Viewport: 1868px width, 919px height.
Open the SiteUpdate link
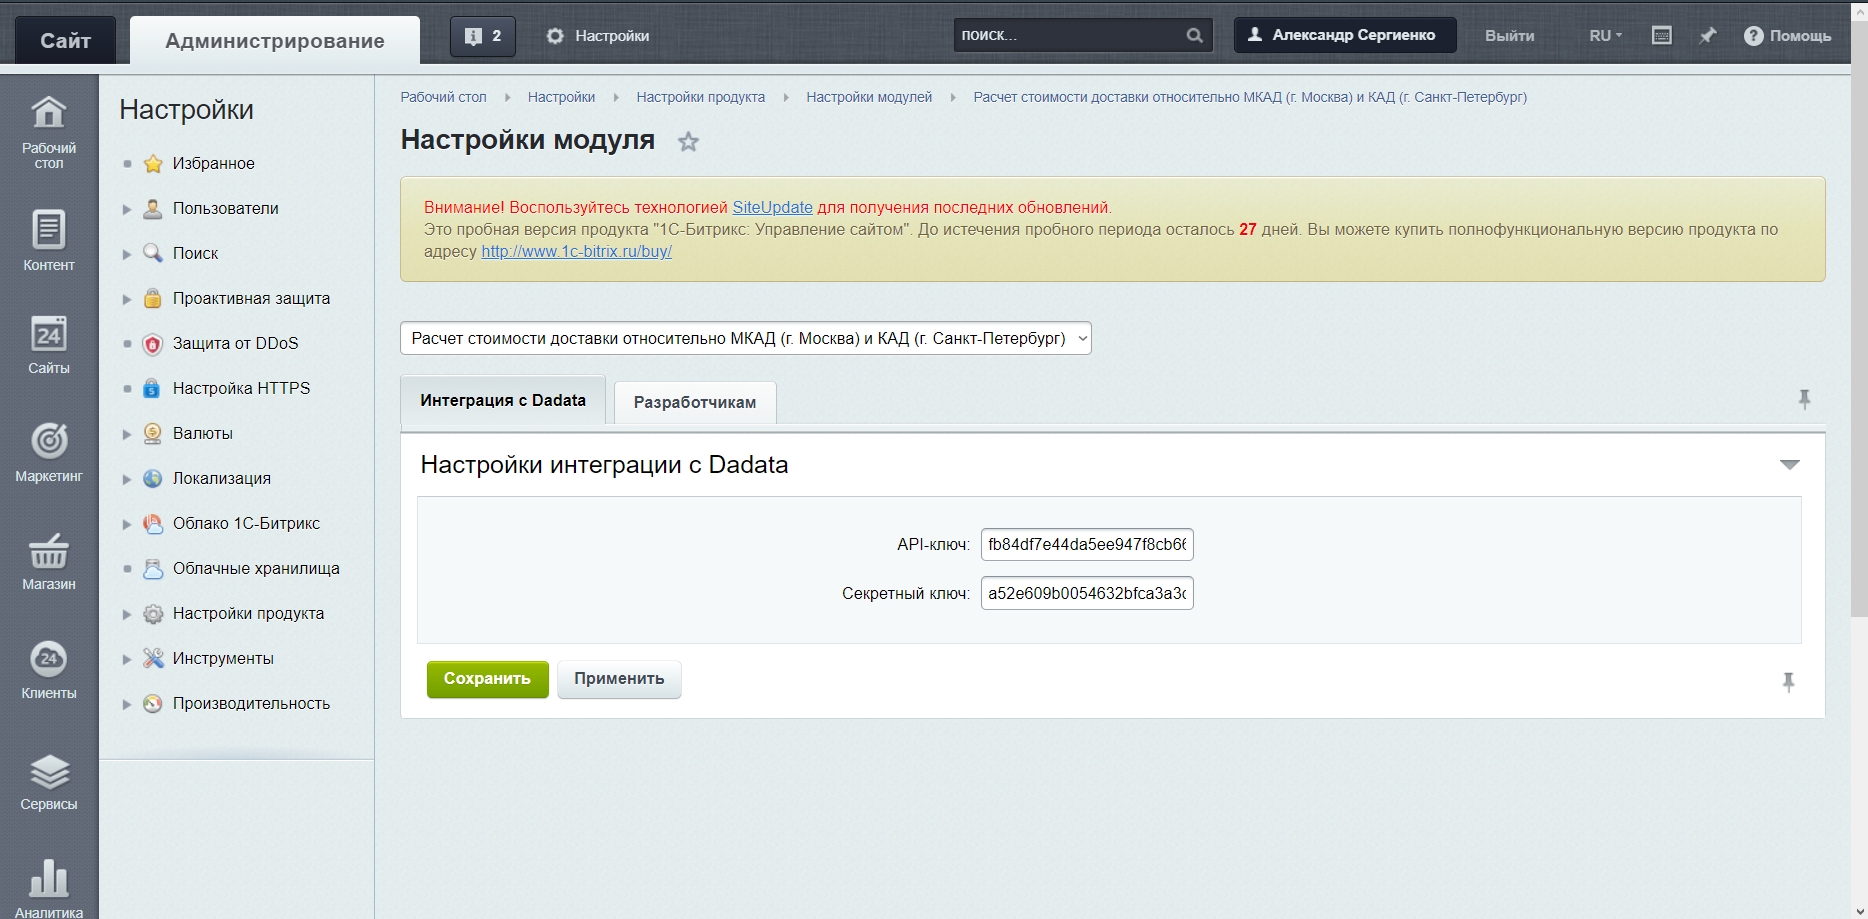coord(772,207)
